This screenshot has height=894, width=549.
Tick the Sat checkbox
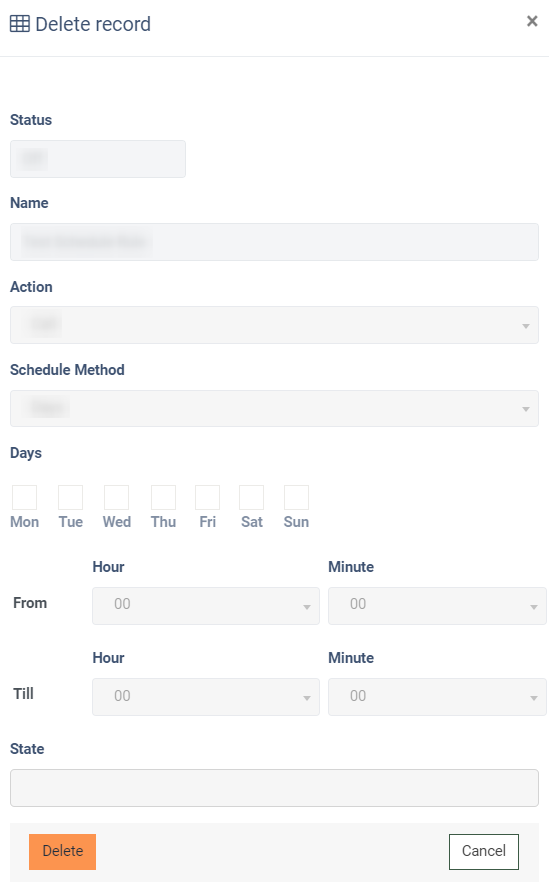click(251, 497)
